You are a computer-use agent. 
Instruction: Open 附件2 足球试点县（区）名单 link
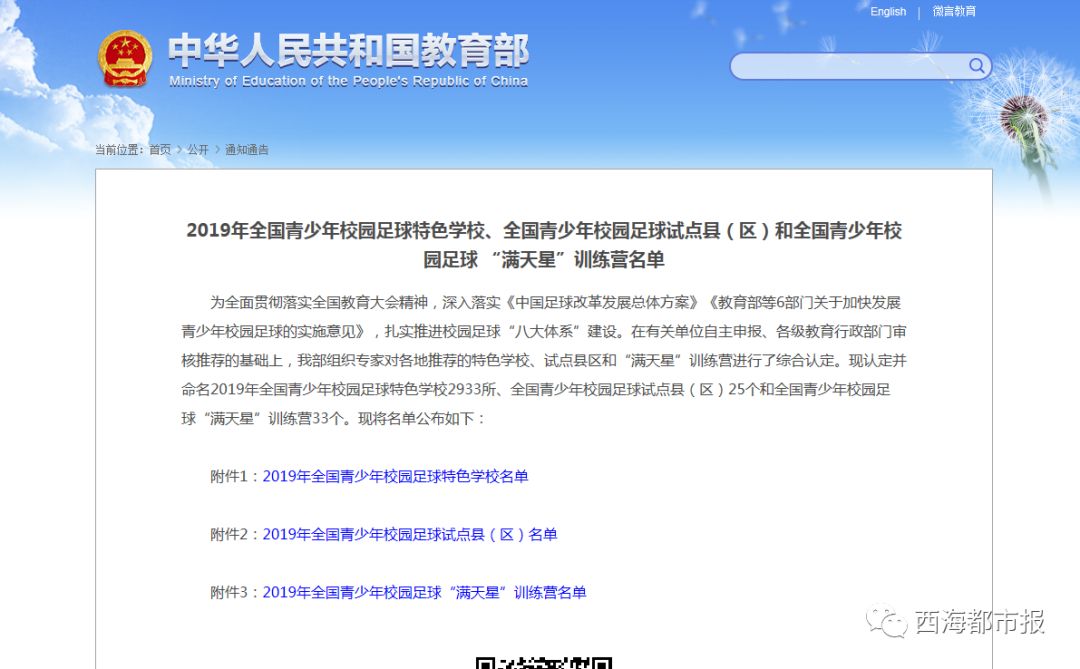coord(410,534)
